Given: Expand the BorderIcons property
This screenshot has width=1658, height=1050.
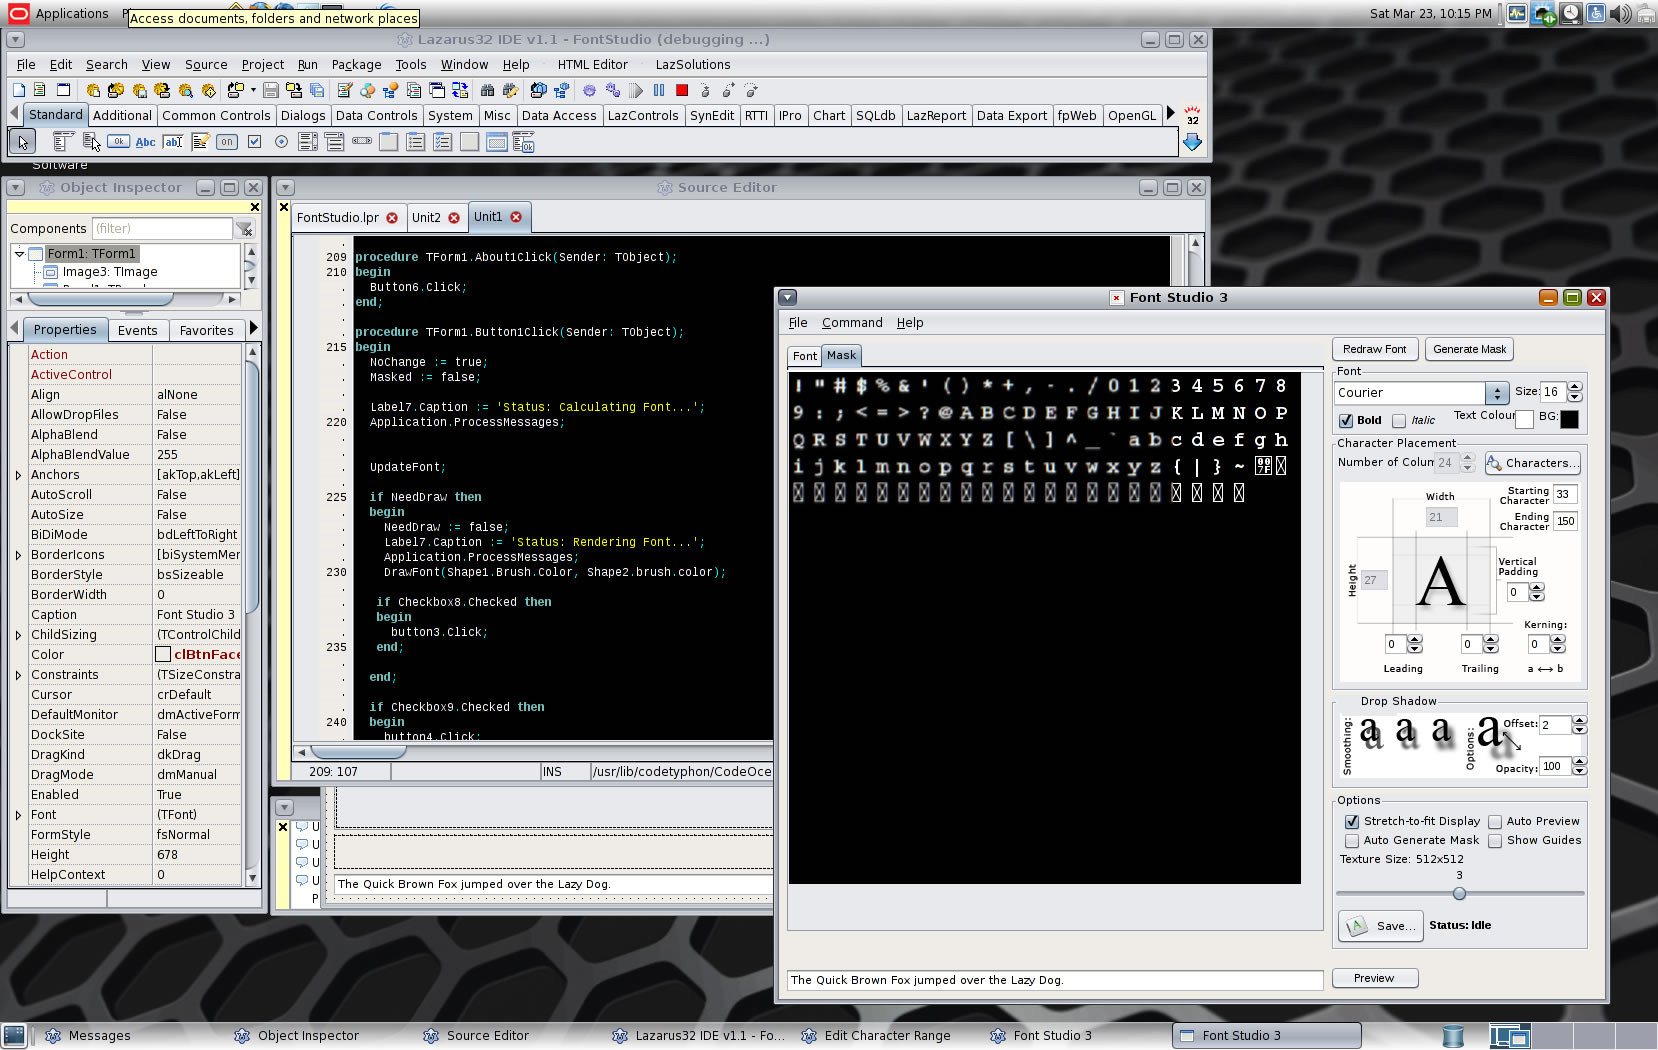Looking at the screenshot, I should pyautogui.click(x=18, y=555).
